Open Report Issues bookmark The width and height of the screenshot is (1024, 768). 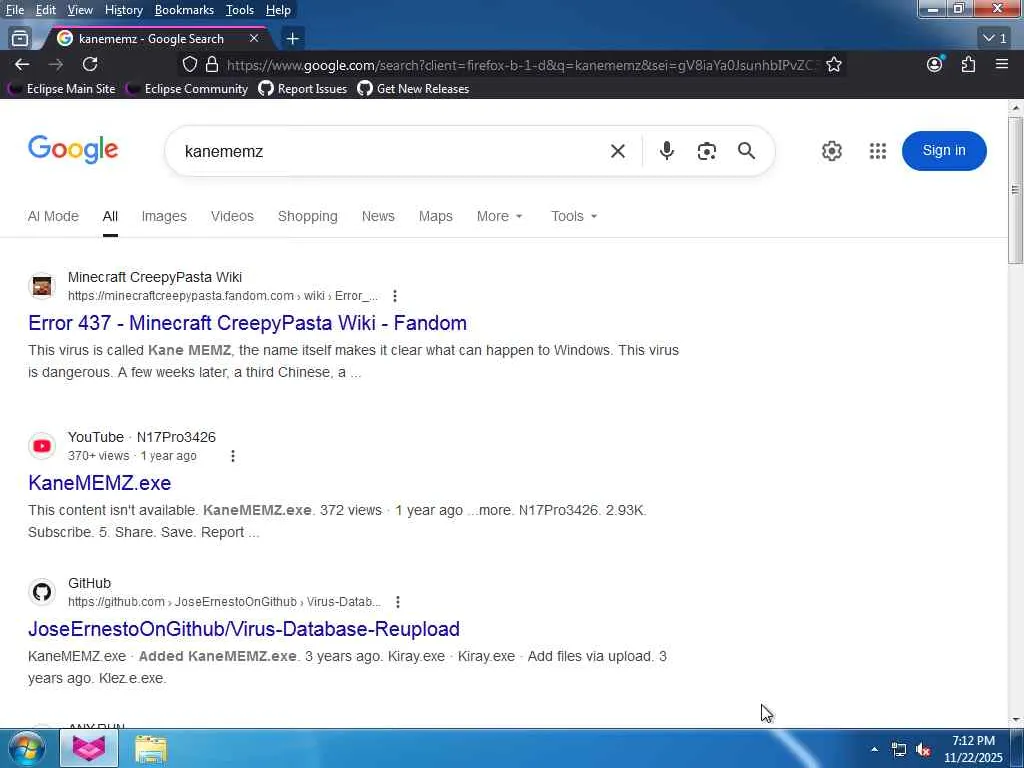coord(302,89)
